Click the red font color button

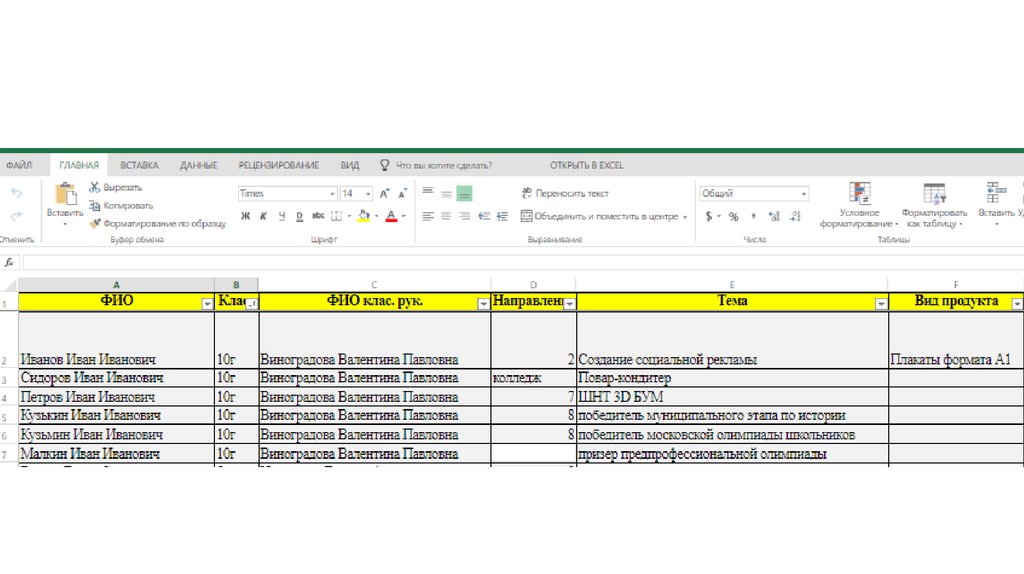(x=391, y=216)
